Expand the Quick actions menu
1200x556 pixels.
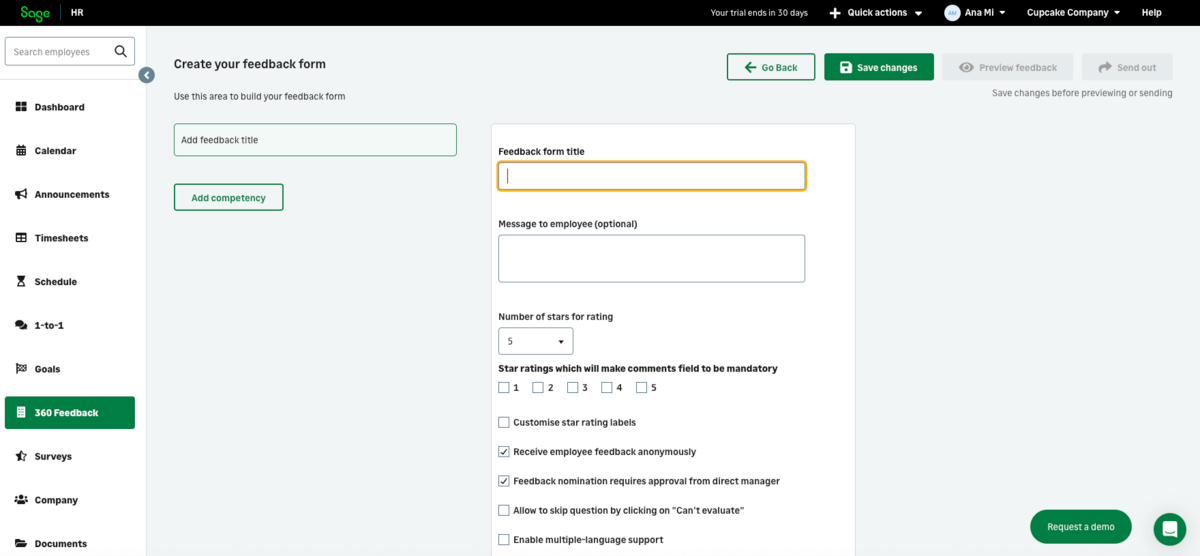876,13
